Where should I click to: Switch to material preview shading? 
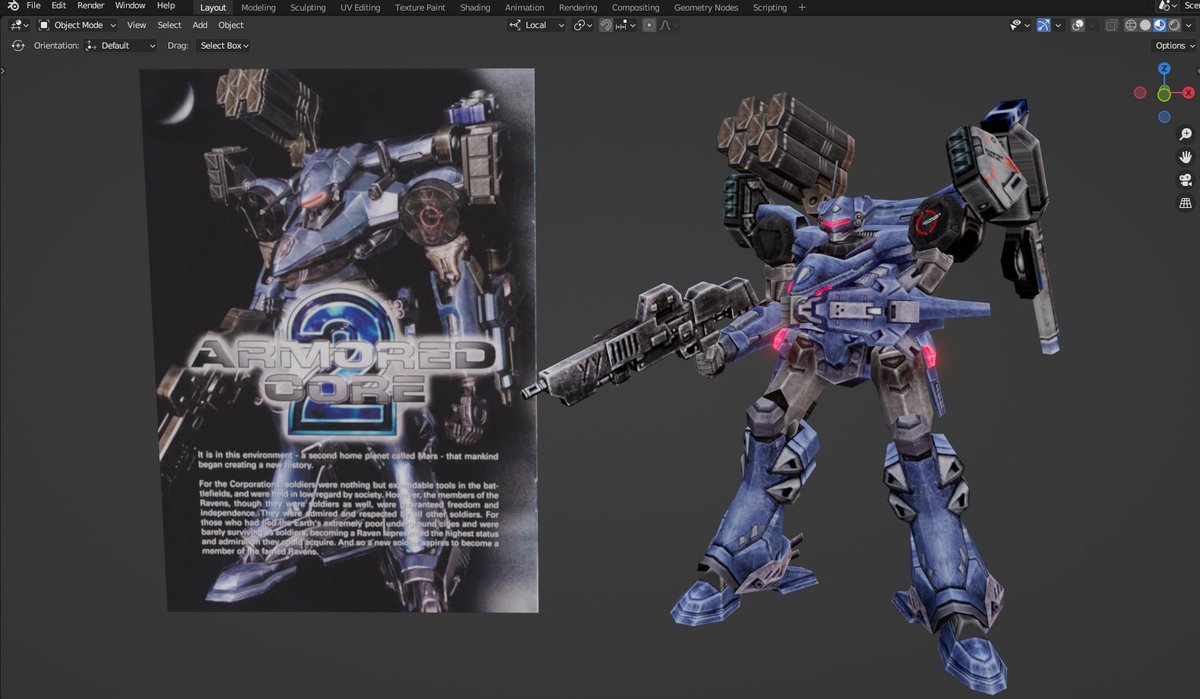tap(1159, 25)
